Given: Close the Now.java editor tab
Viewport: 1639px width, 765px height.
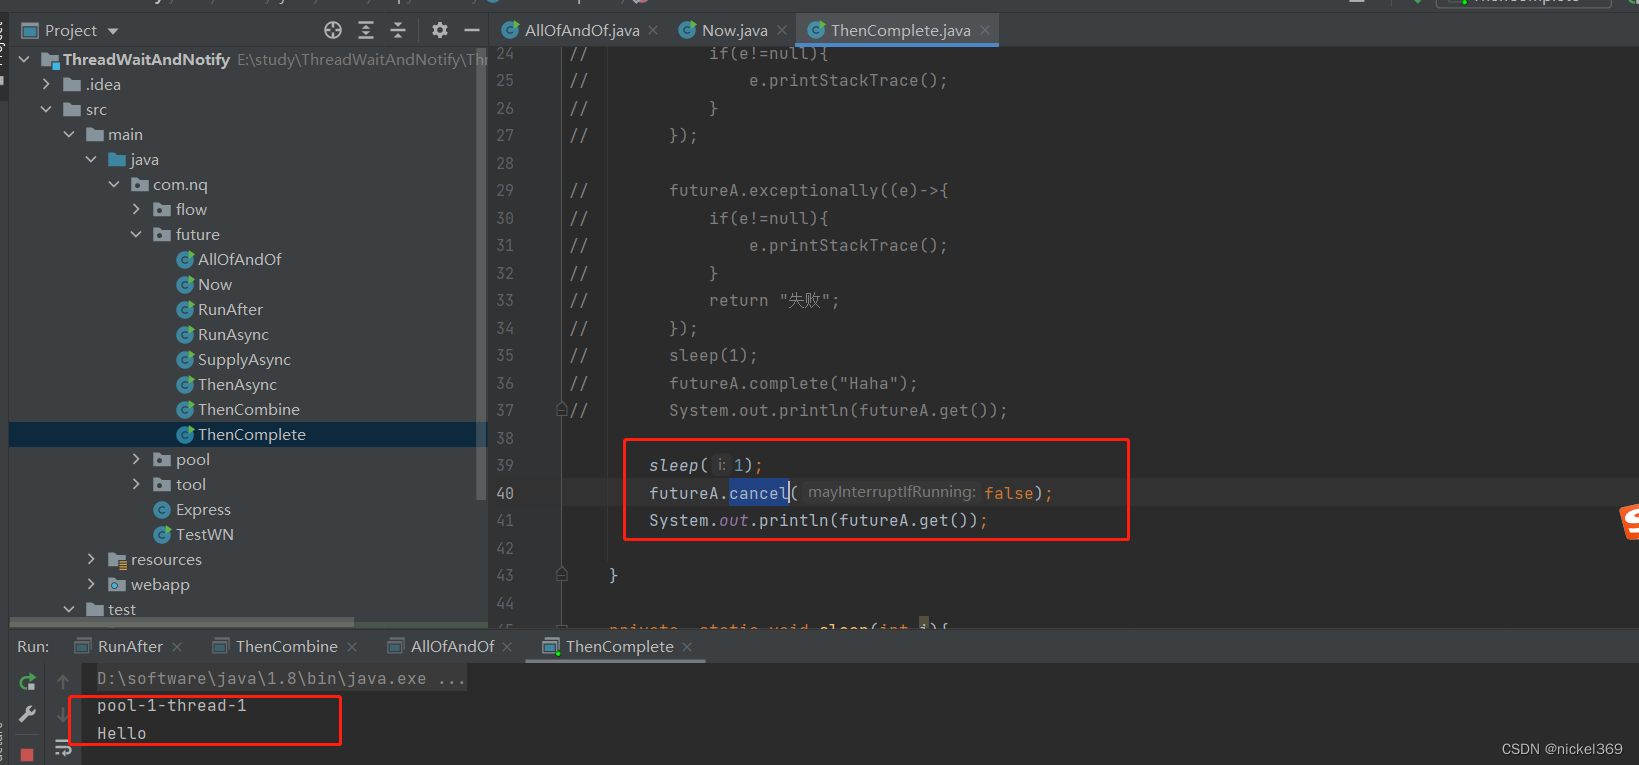Looking at the screenshot, I should click(782, 30).
